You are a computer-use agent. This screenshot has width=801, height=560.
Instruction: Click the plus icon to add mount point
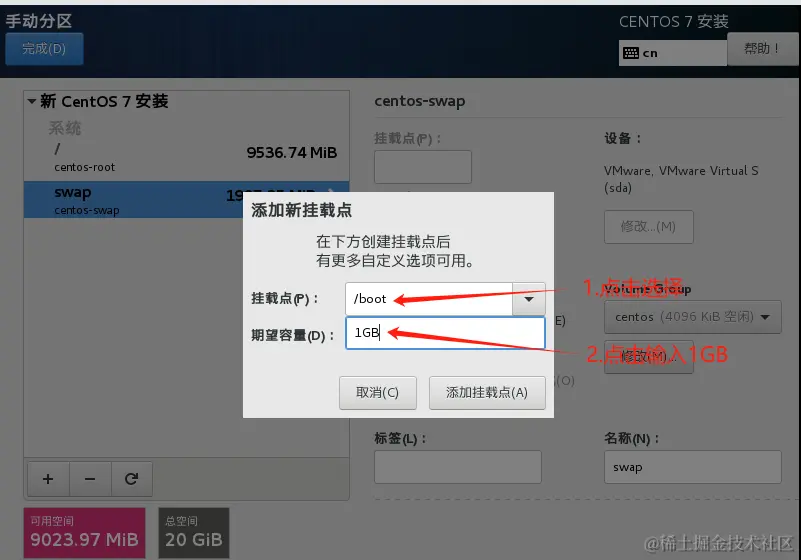click(x=48, y=479)
